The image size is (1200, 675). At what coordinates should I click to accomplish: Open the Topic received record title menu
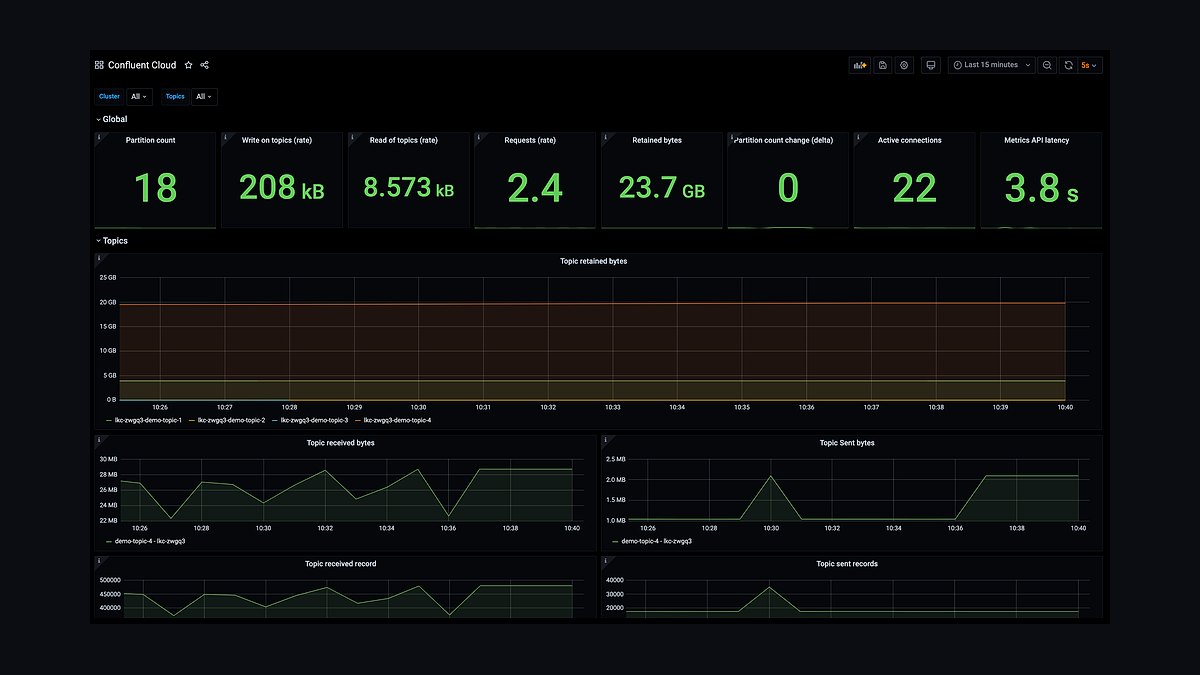click(x=341, y=564)
